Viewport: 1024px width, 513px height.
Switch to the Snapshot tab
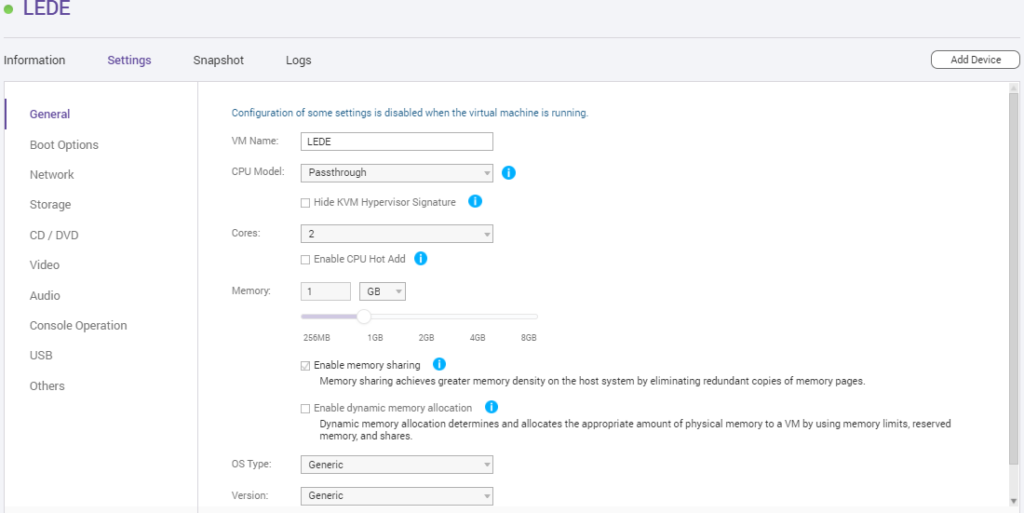point(218,60)
